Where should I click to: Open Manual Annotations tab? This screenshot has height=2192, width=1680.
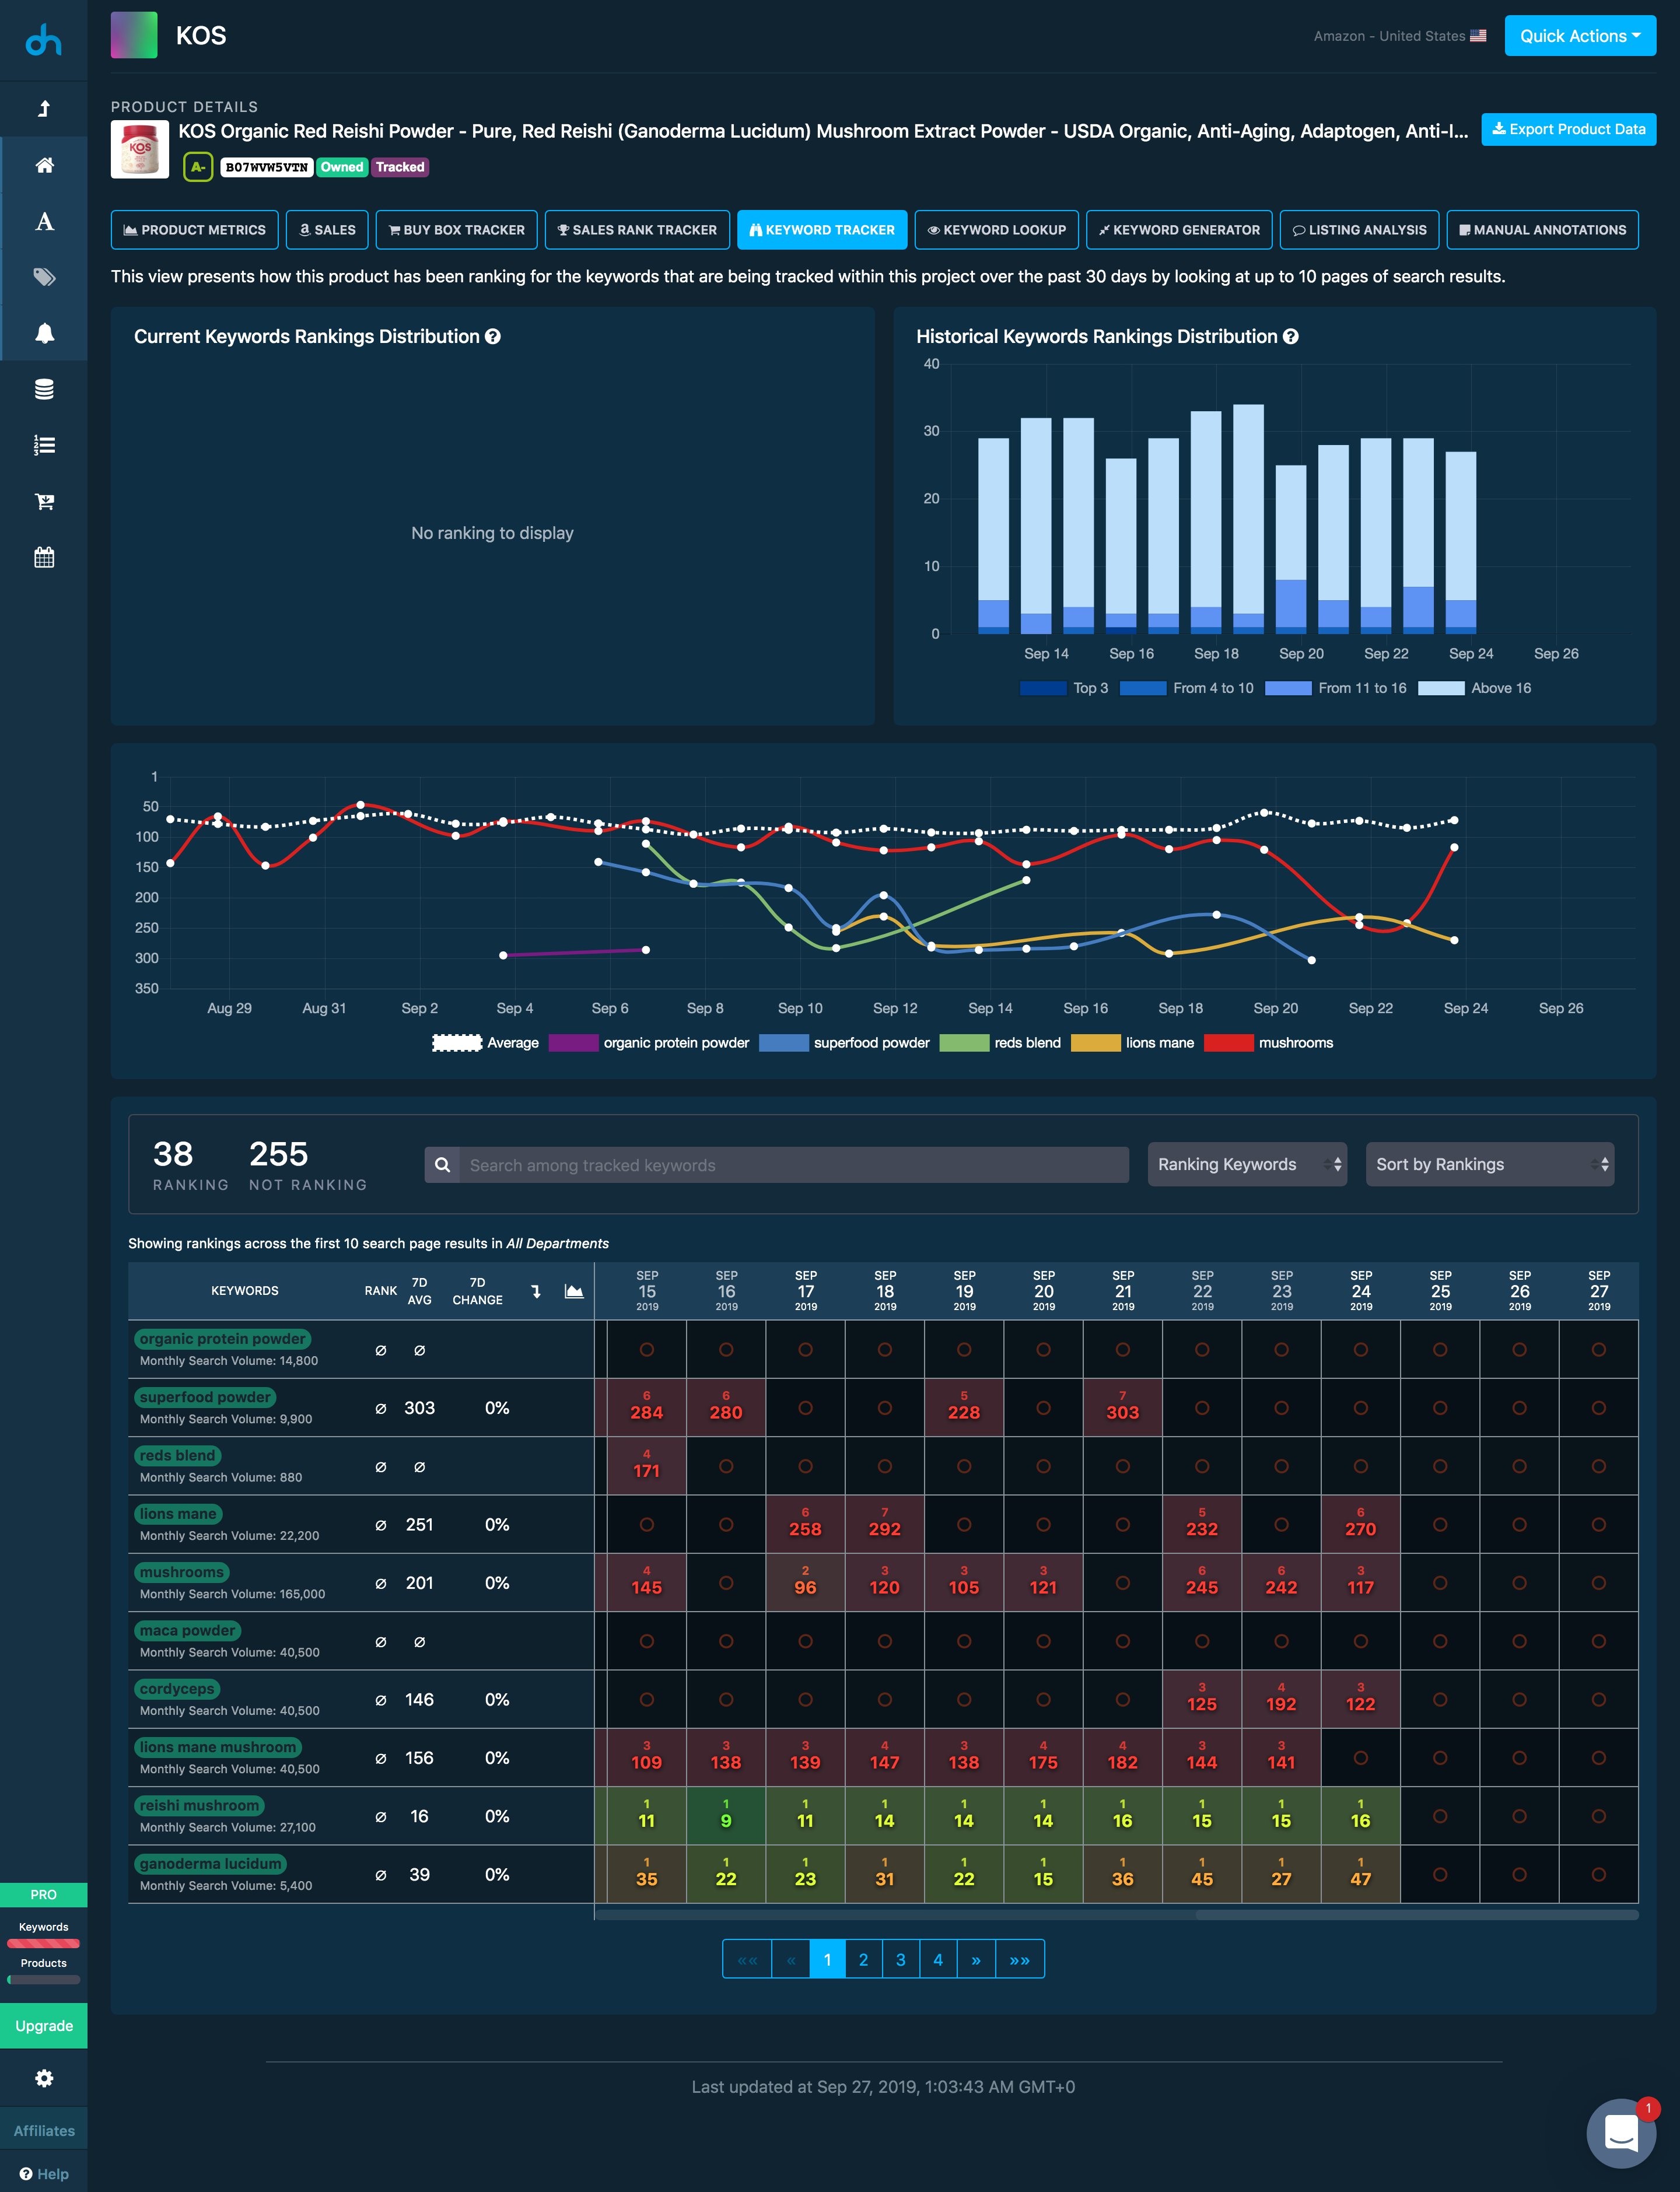pos(1542,230)
